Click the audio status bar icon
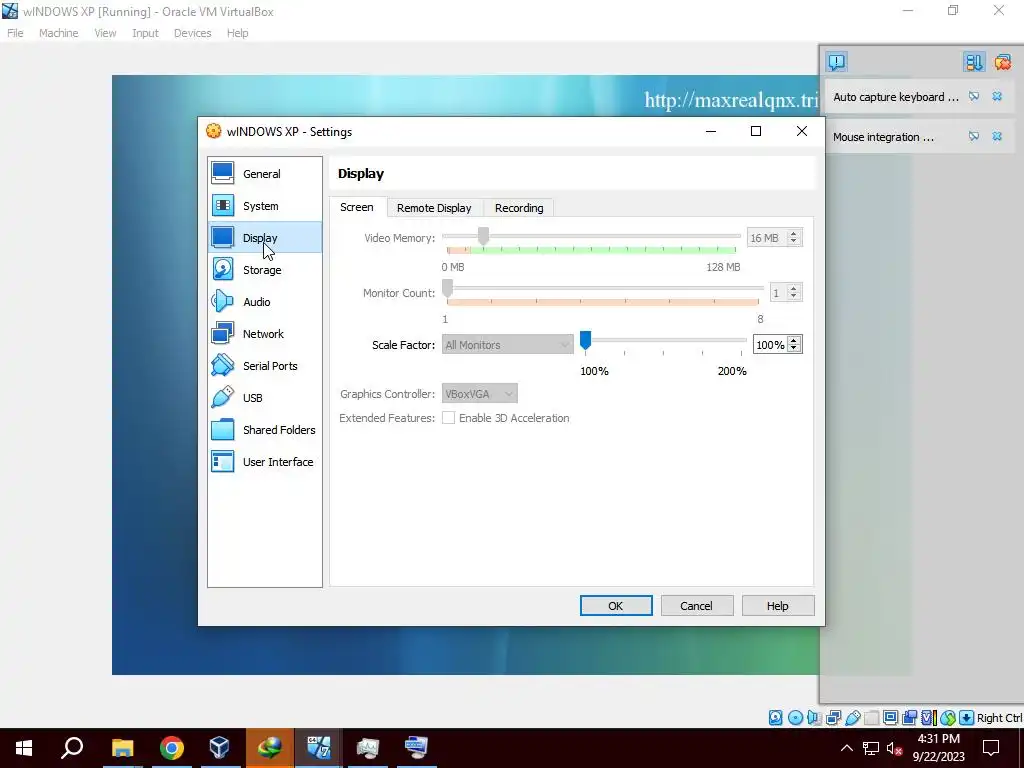The width and height of the screenshot is (1024, 768). click(814, 718)
